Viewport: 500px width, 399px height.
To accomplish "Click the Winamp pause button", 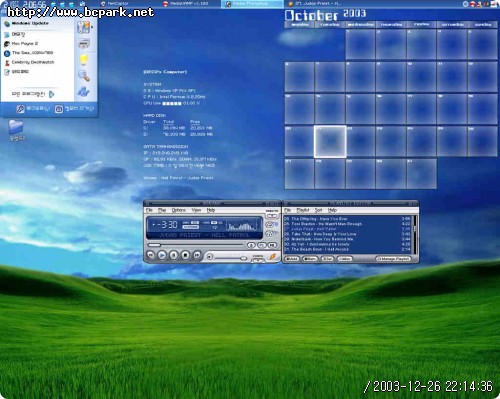I will click(174, 255).
